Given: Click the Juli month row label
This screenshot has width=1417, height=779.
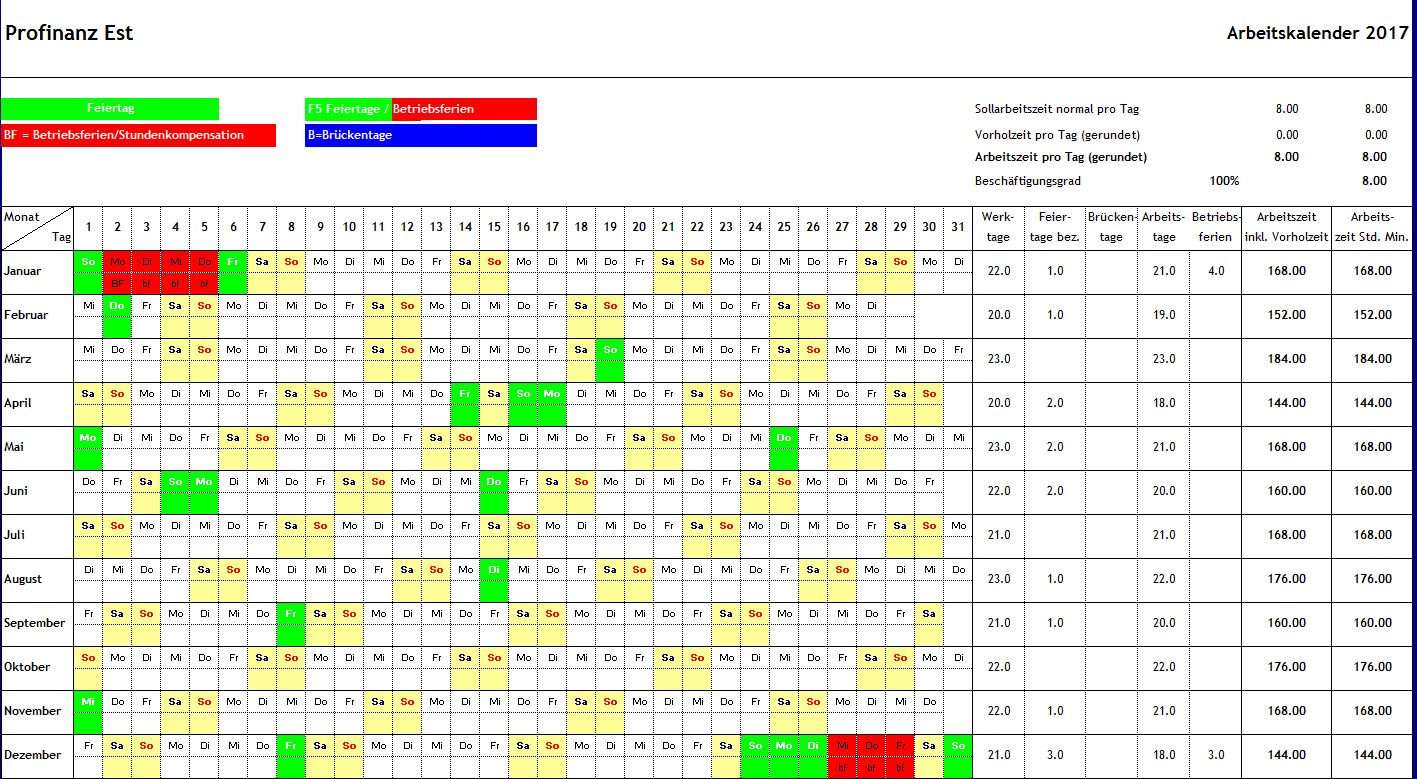Looking at the screenshot, I should pos(15,535).
